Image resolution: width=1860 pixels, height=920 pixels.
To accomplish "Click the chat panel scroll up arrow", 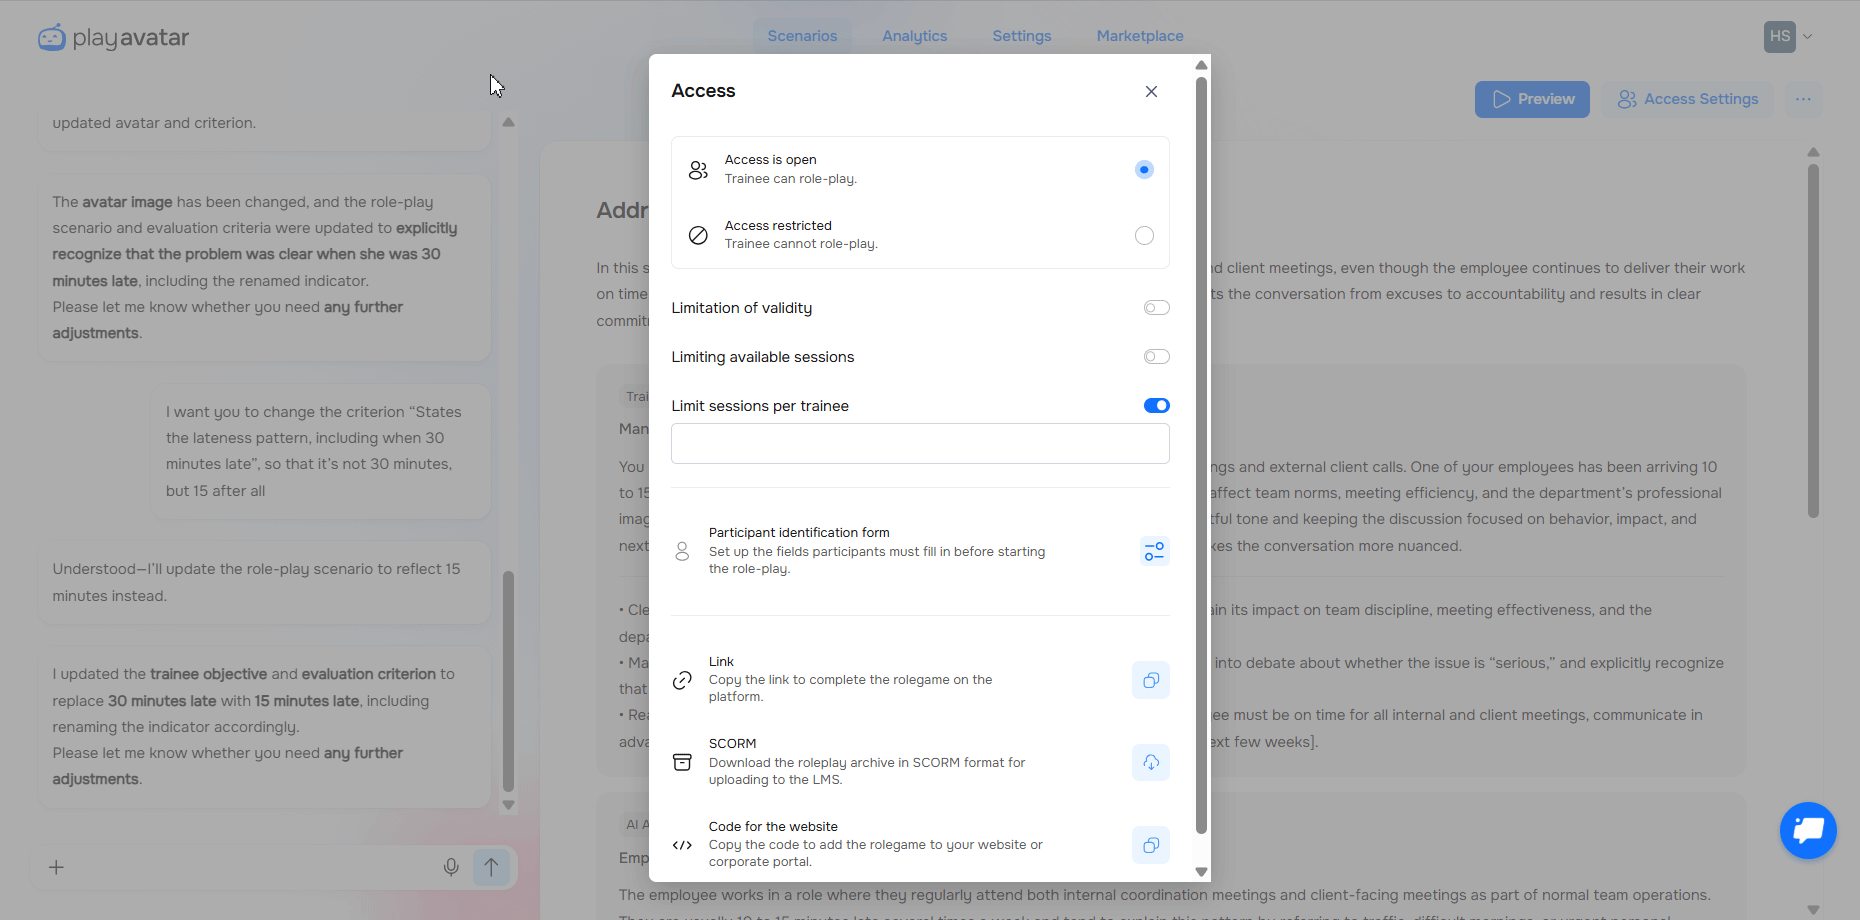I will (508, 122).
